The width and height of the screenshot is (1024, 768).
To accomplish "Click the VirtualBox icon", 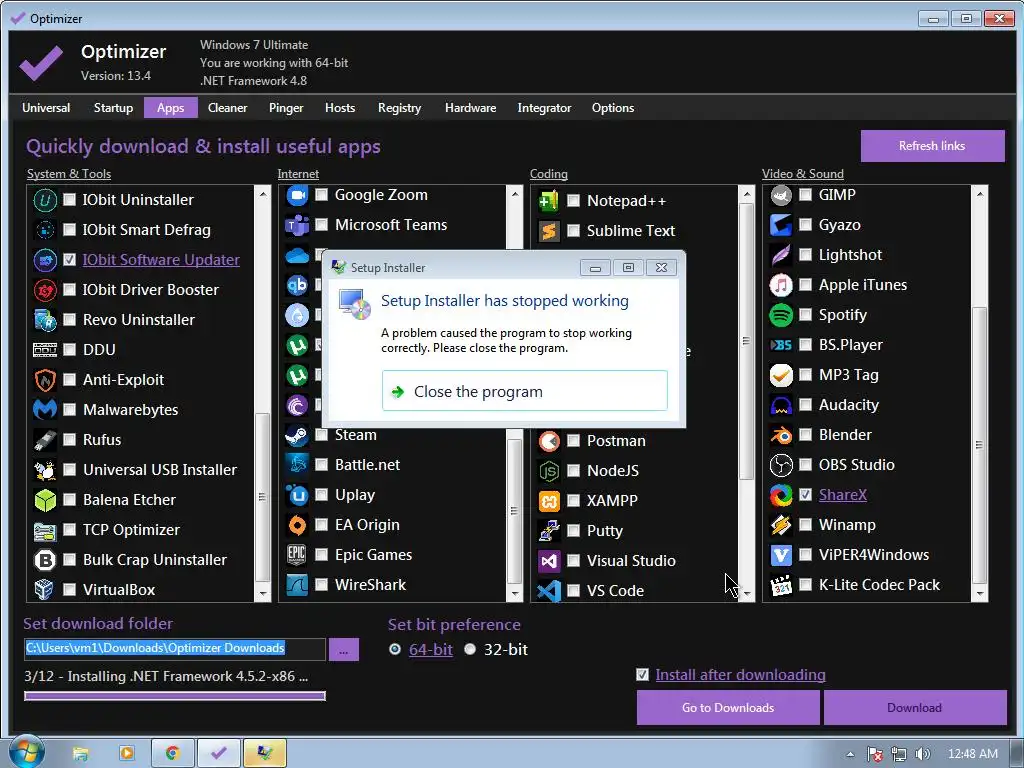I will pyautogui.click(x=45, y=590).
